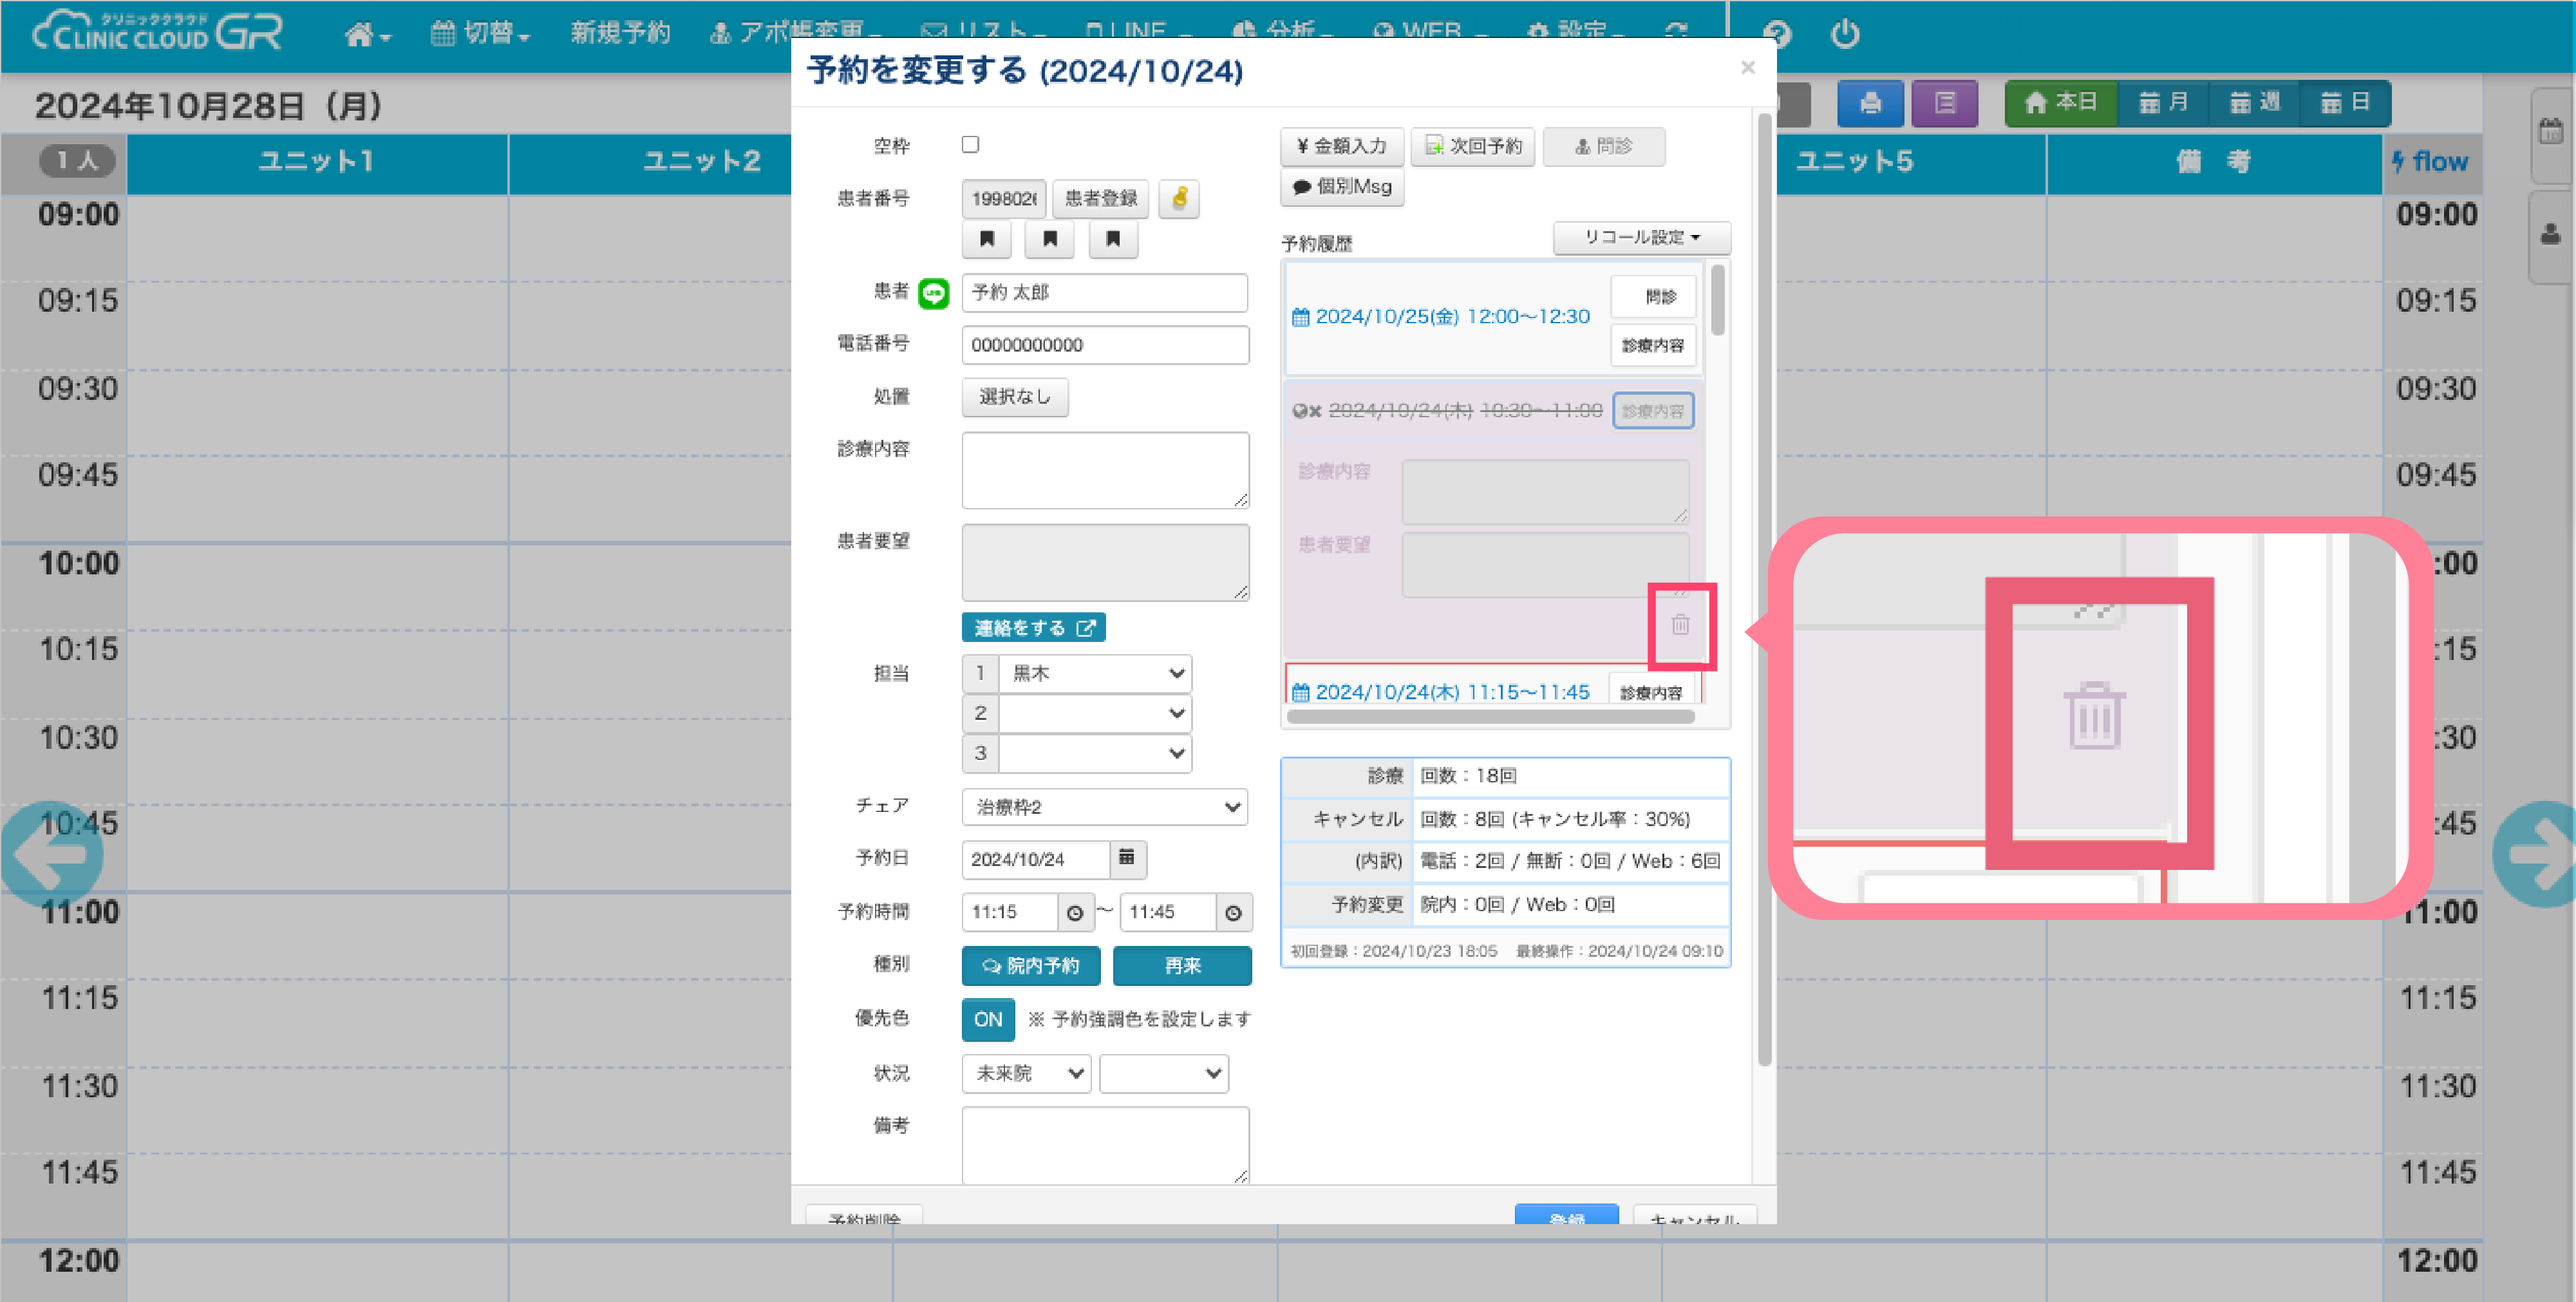Open the チェア dropdown showing 治療枠2
The width and height of the screenshot is (2576, 1302).
click(x=1105, y=806)
